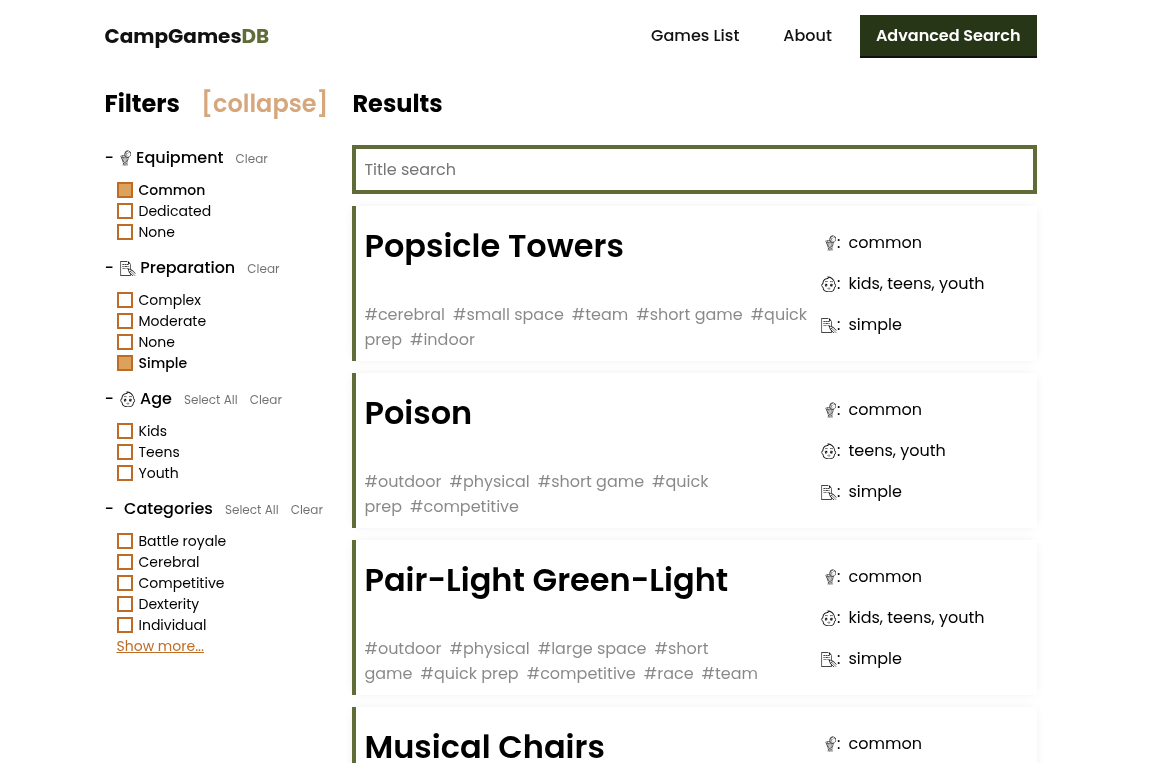This screenshot has height=763, width=1171.
Task: Click the equipment icon on the Popsicle Towers card
Action: tap(831, 242)
